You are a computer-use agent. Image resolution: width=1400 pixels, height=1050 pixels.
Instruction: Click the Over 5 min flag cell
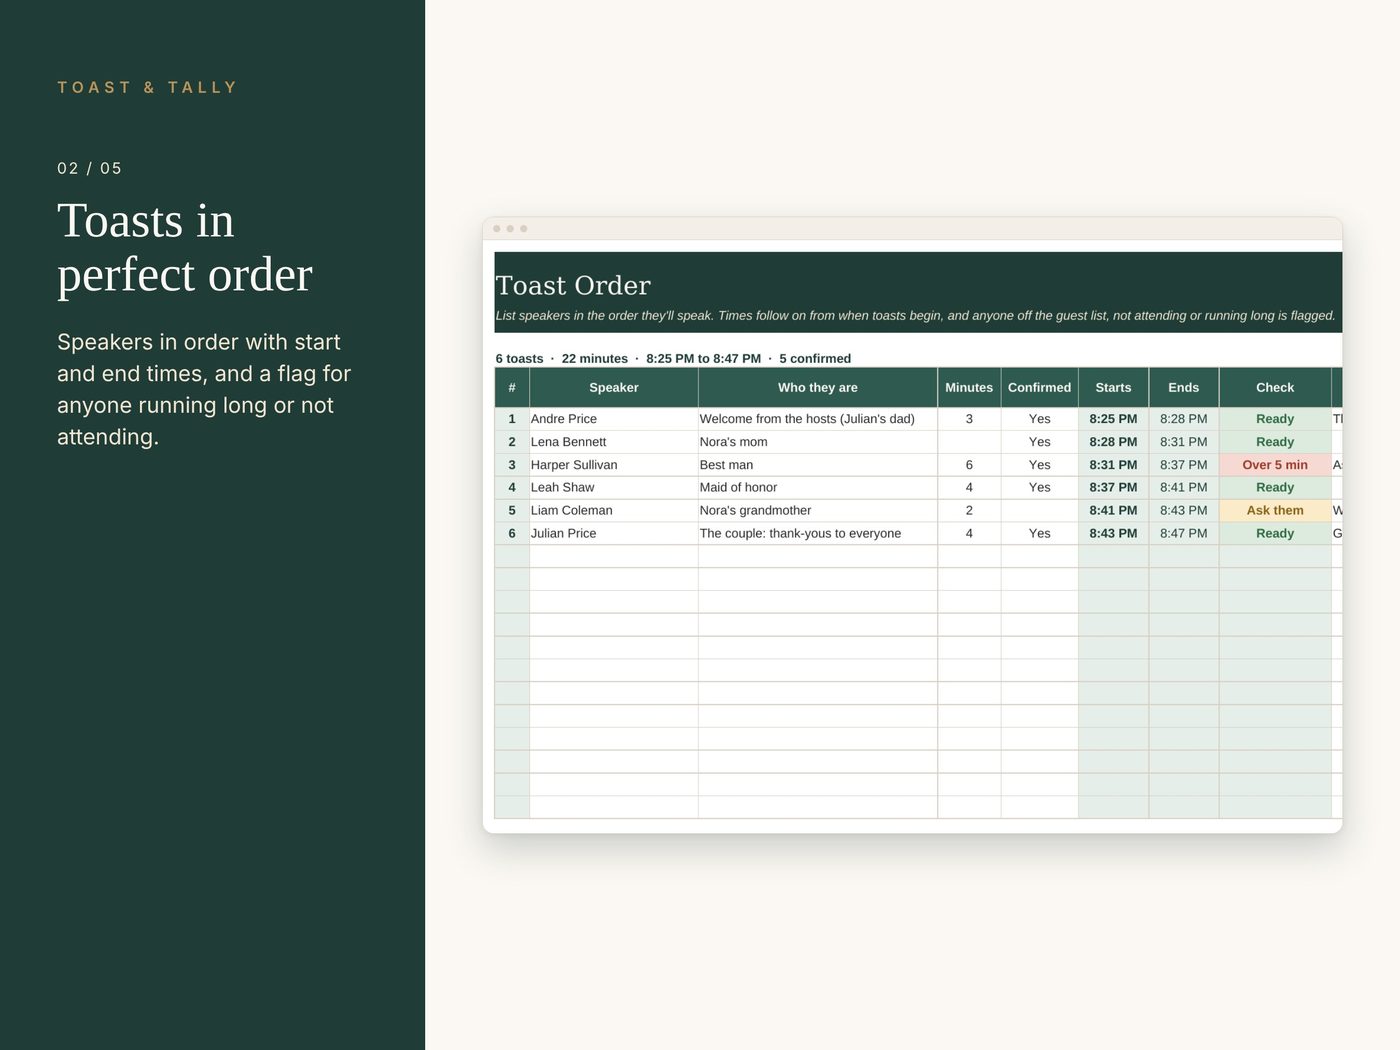tap(1275, 465)
